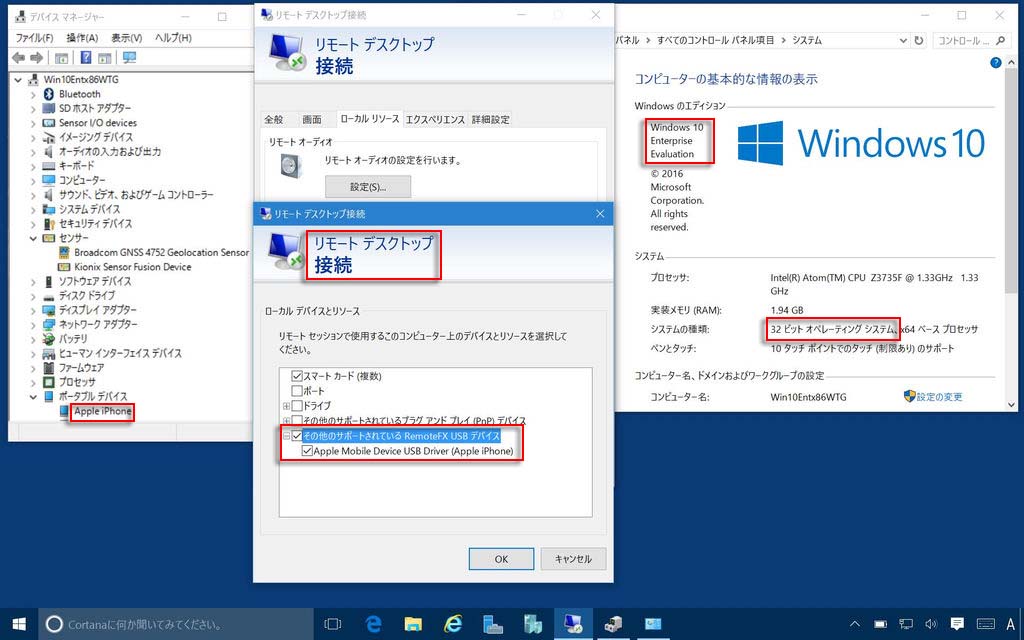The width and height of the screenshot is (1024, 640).
Task: Expand the ディスプレイ アダプター category arrow
Action: tap(33, 310)
